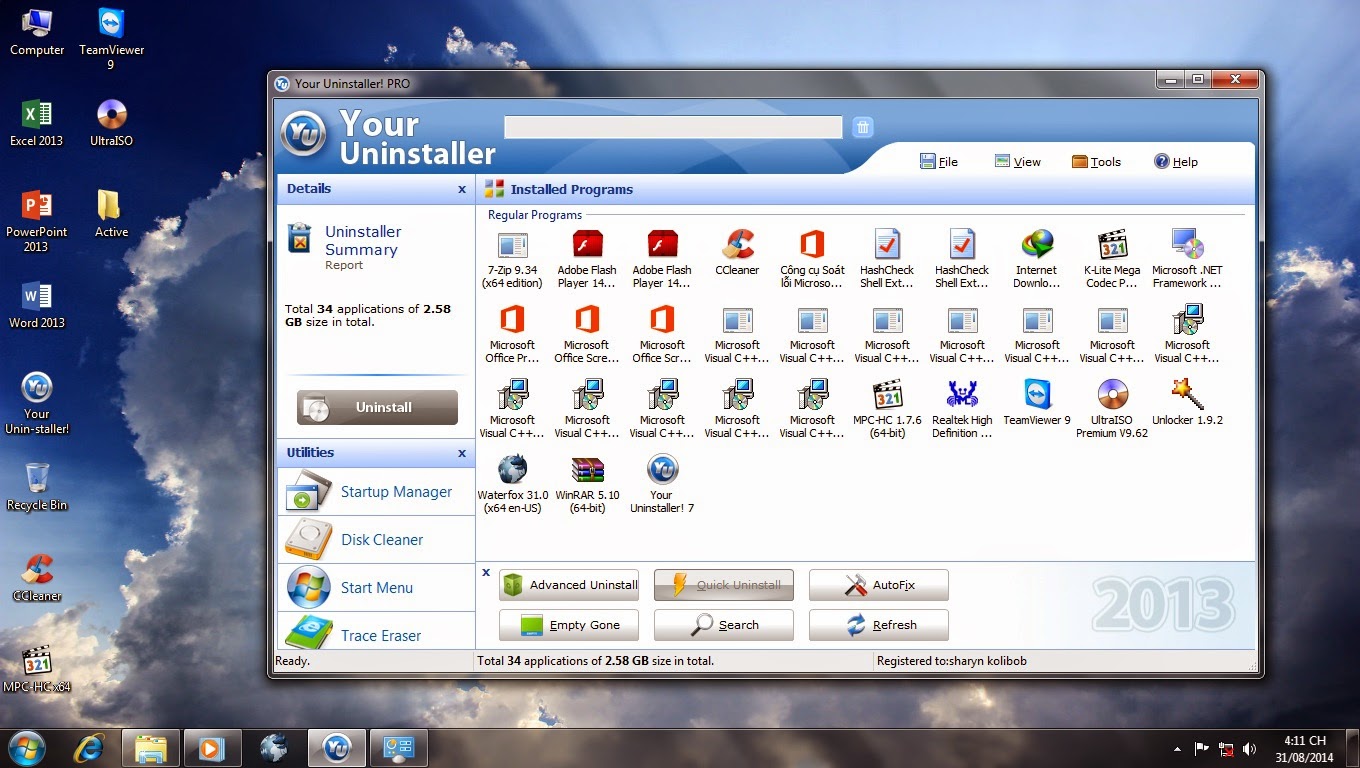Image resolution: width=1360 pixels, height=768 pixels.
Task: Select the TeamViewer 9 program entry
Action: pos(1037,396)
